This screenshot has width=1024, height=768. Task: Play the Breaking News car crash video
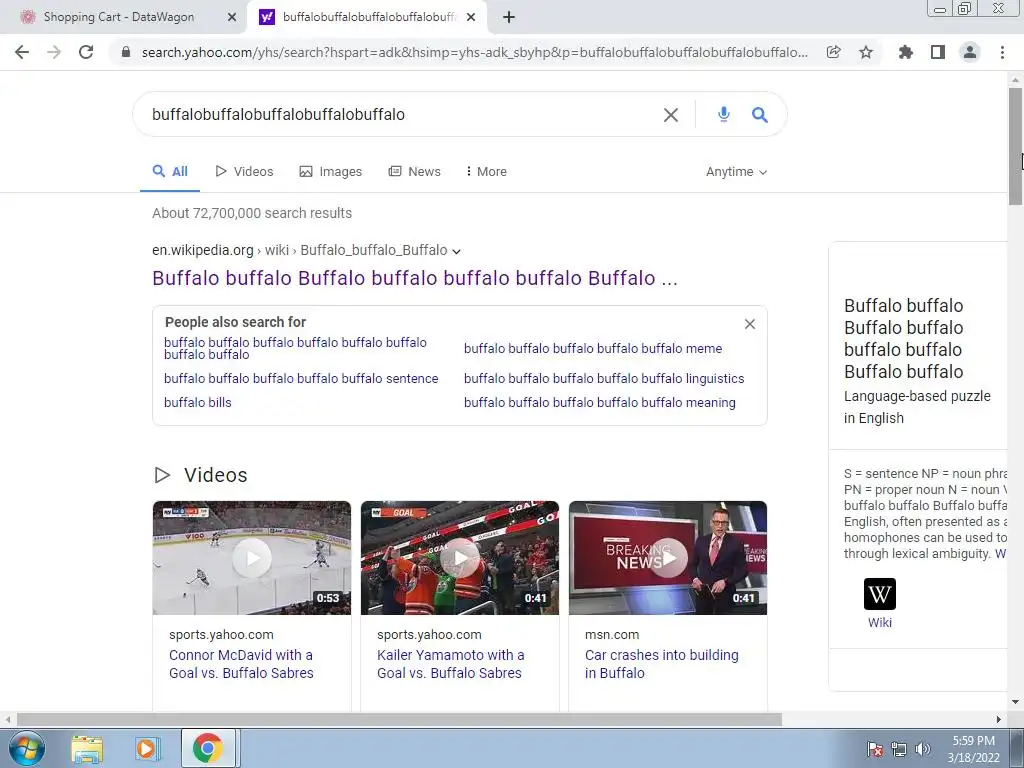[667, 558]
